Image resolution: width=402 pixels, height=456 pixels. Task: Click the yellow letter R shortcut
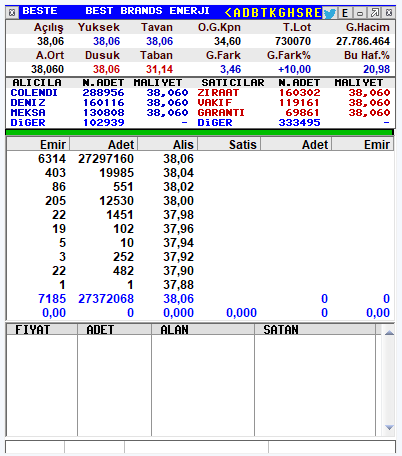pyautogui.click(x=309, y=13)
